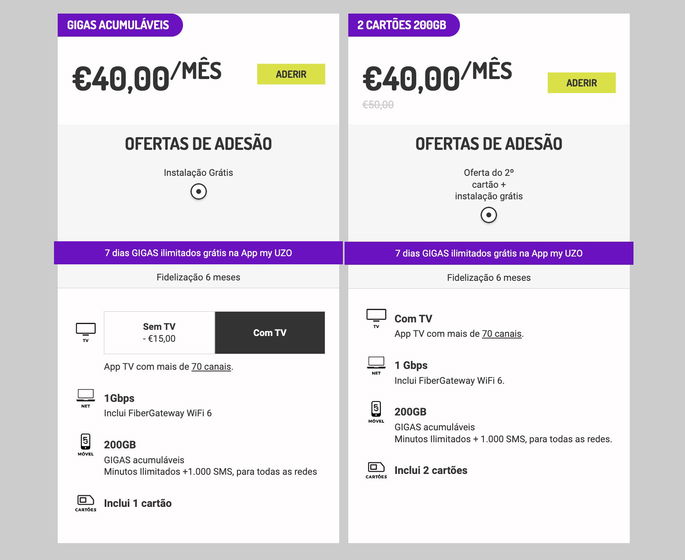This screenshot has height=560, width=685.
Task: Open the 70 canais link in left plan
Action: coord(211,367)
